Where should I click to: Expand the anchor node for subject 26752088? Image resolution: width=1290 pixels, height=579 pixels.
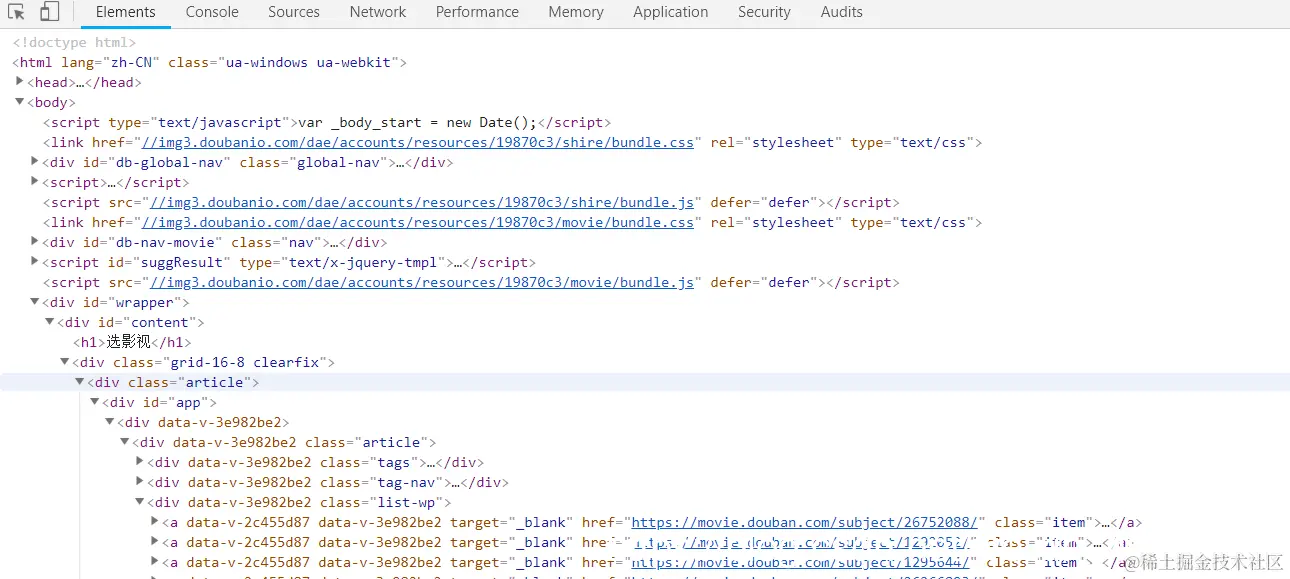tap(155, 522)
